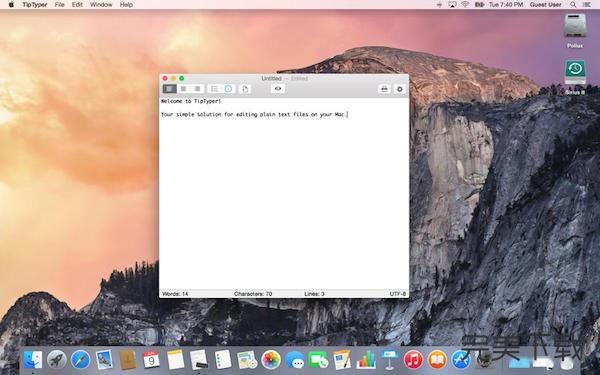Click the printer icon in toolbar
The width and height of the screenshot is (600, 375).
click(x=384, y=89)
